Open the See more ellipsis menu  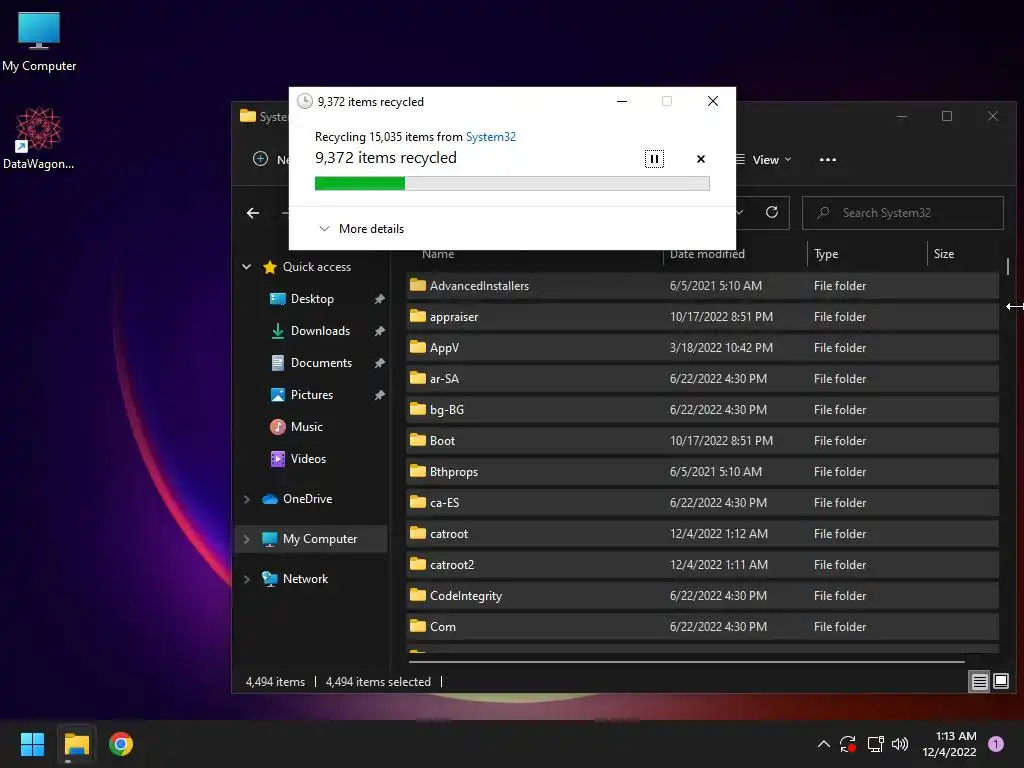click(x=827, y=159)
